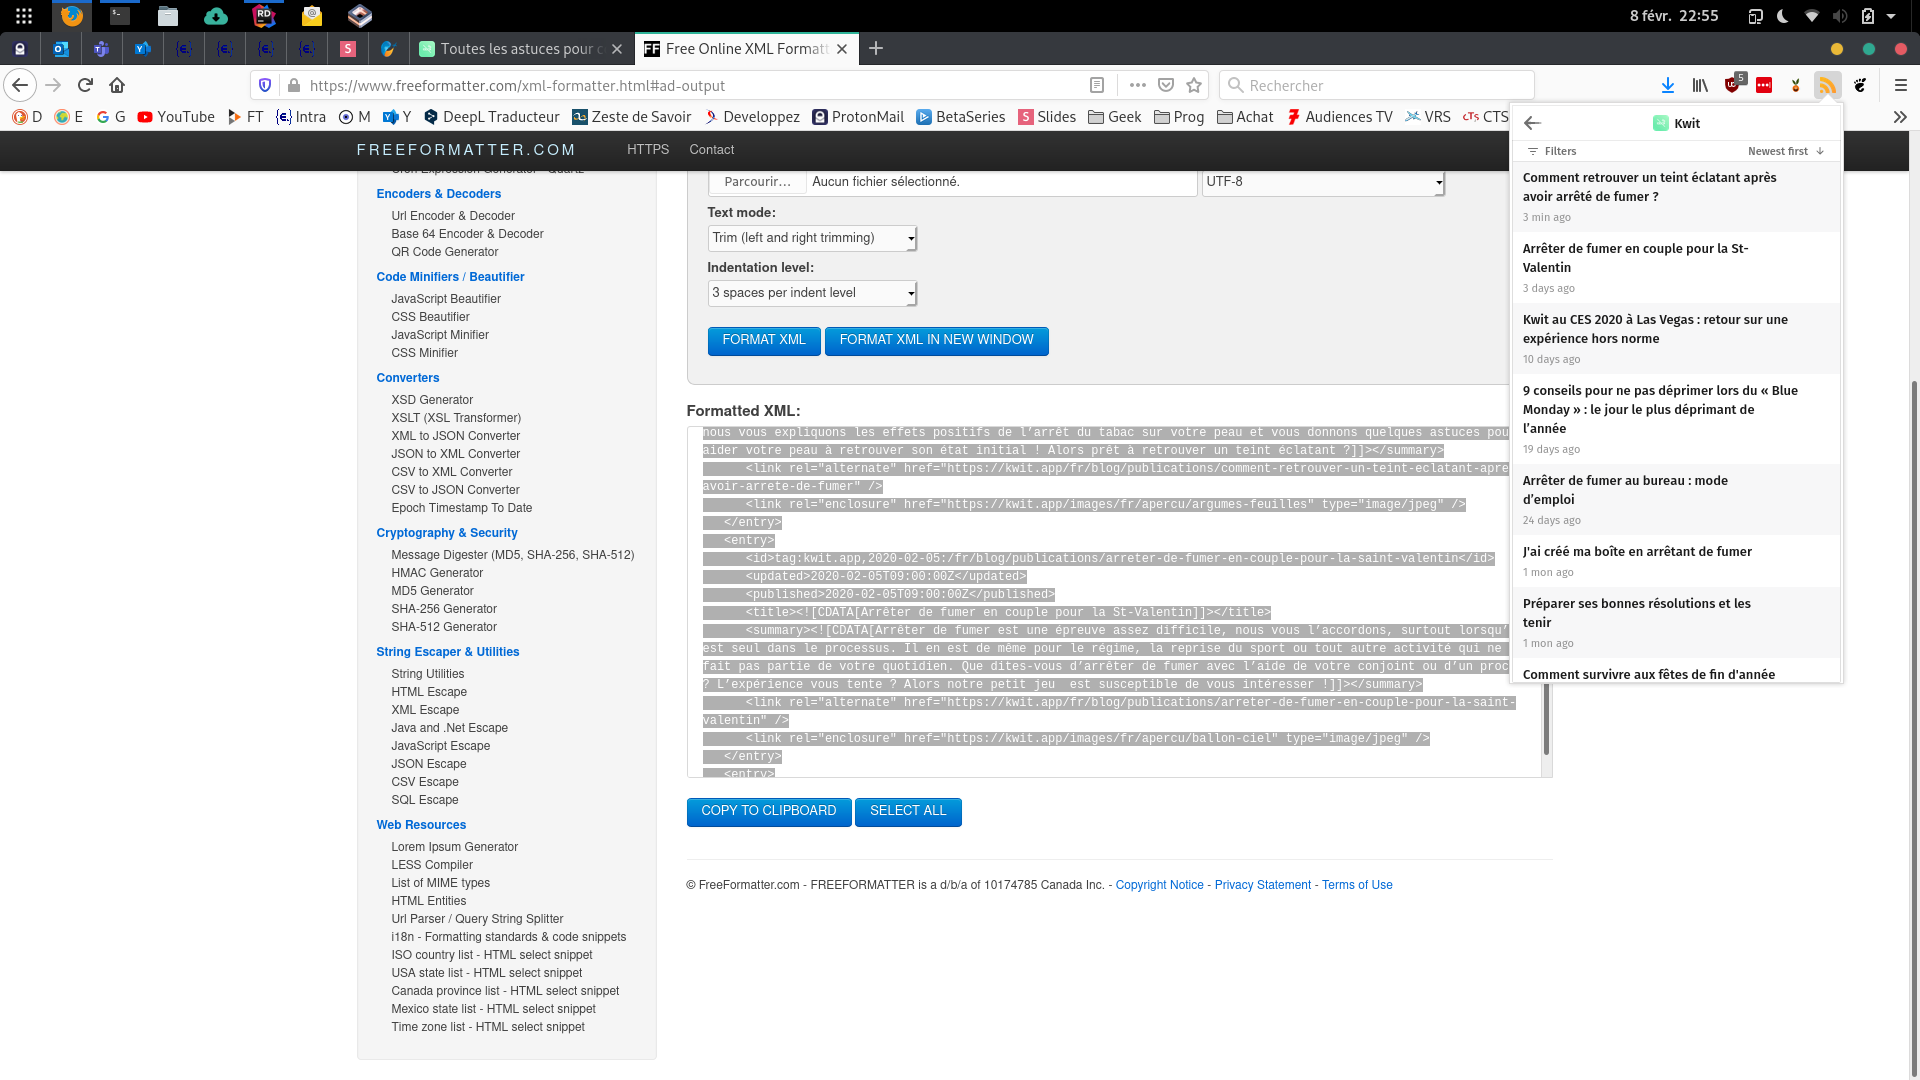Toggle reader view icon in URL bar
The width and height of the screenshot is (1920, 1080).
[x=1097, y=86]
